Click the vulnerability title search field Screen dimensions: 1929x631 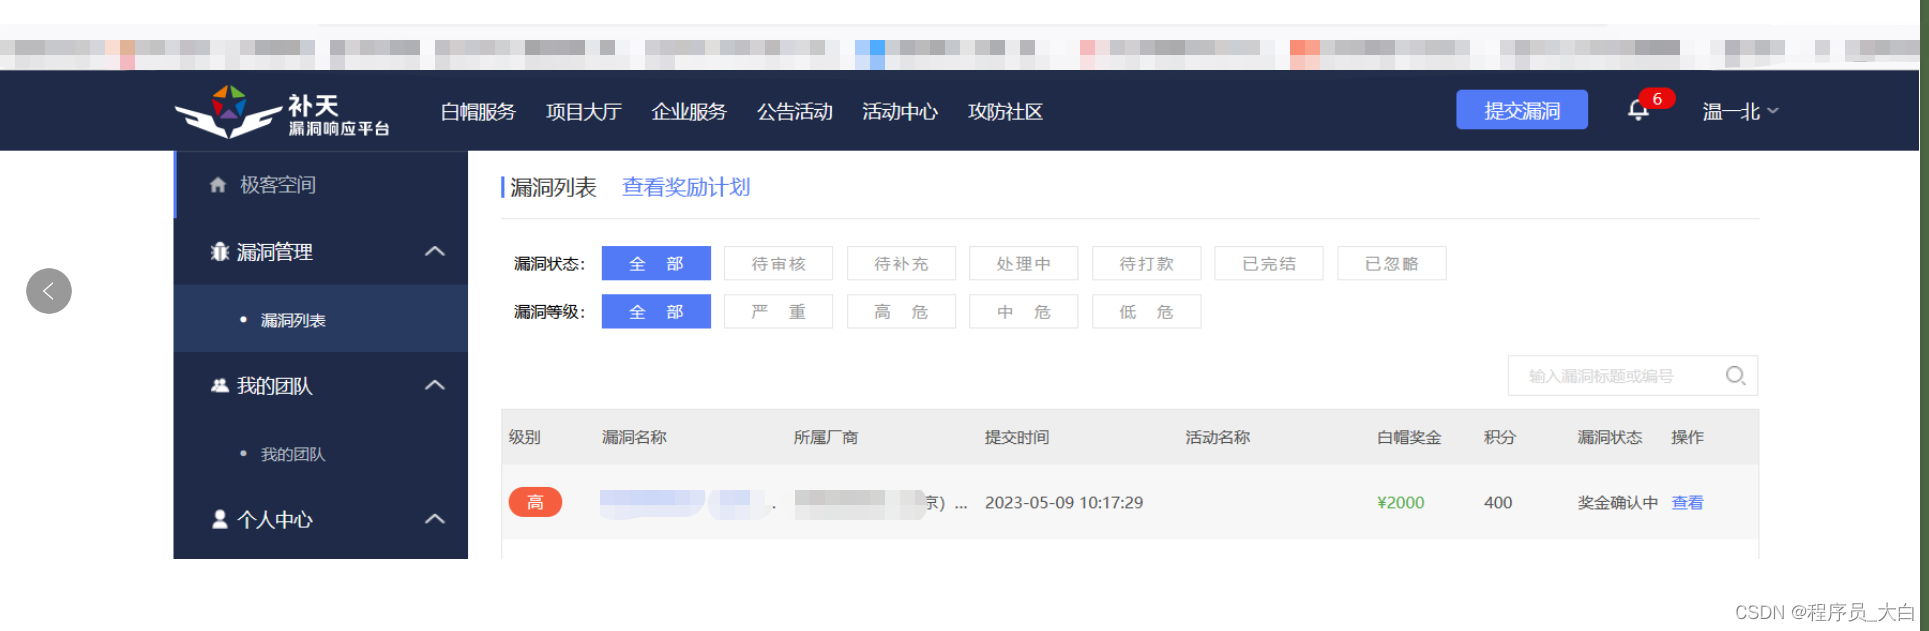[x=1610, y=376]
